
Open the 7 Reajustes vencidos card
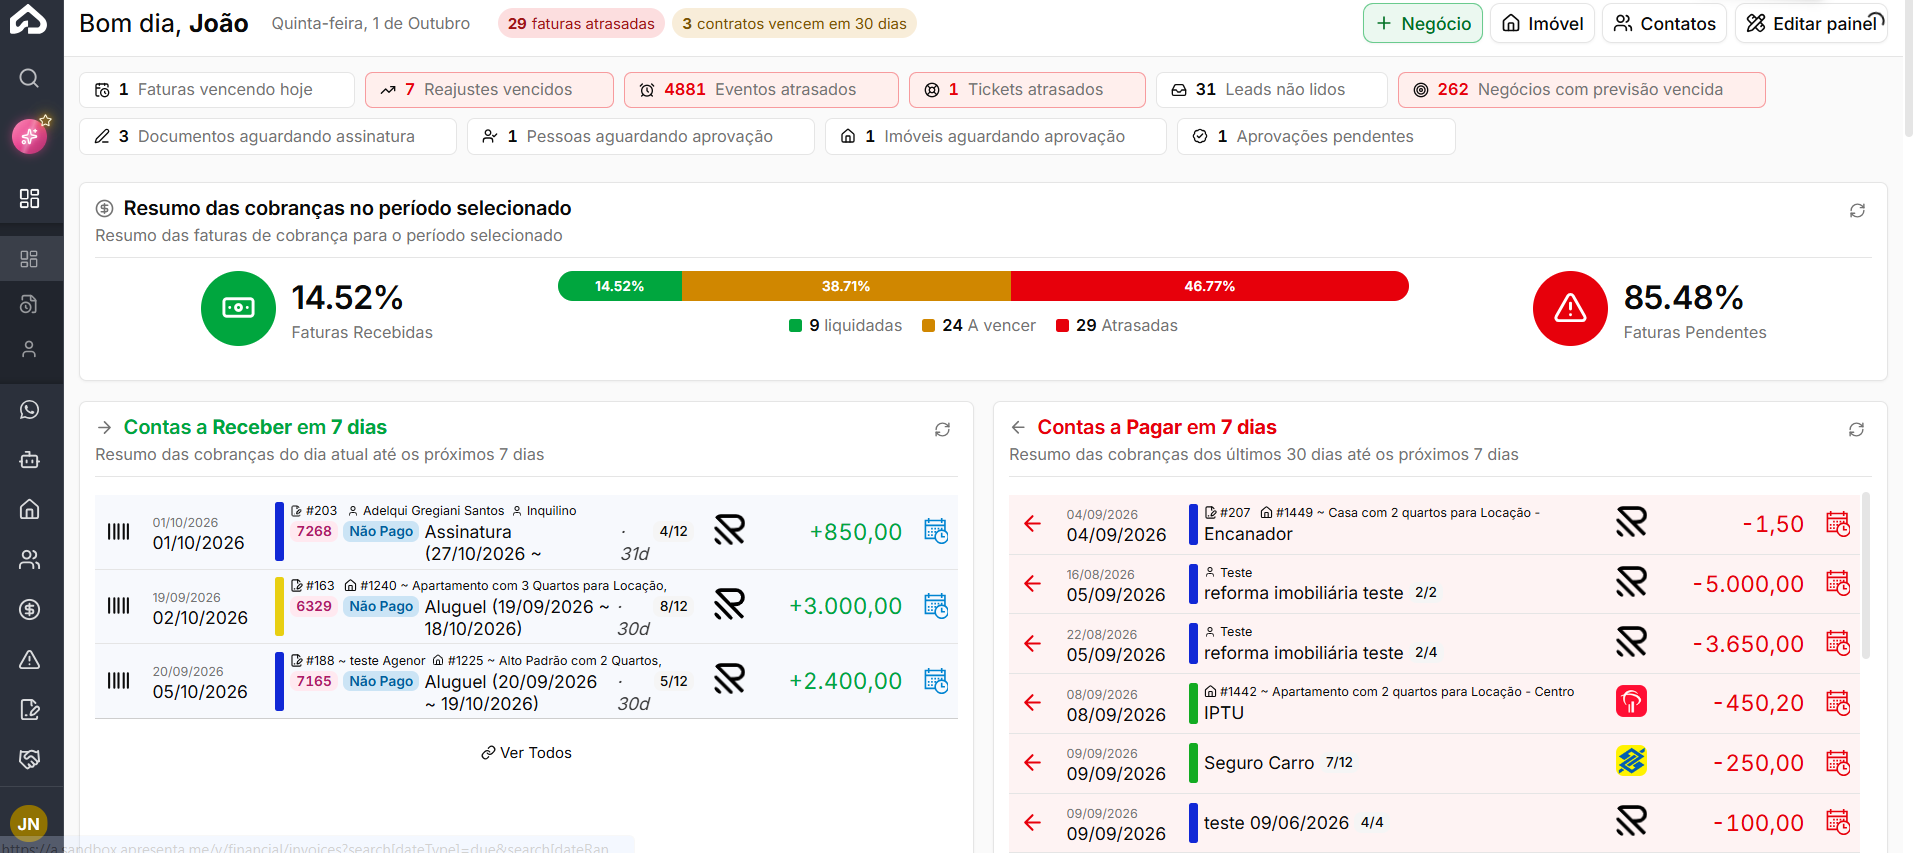pos(489,90)
